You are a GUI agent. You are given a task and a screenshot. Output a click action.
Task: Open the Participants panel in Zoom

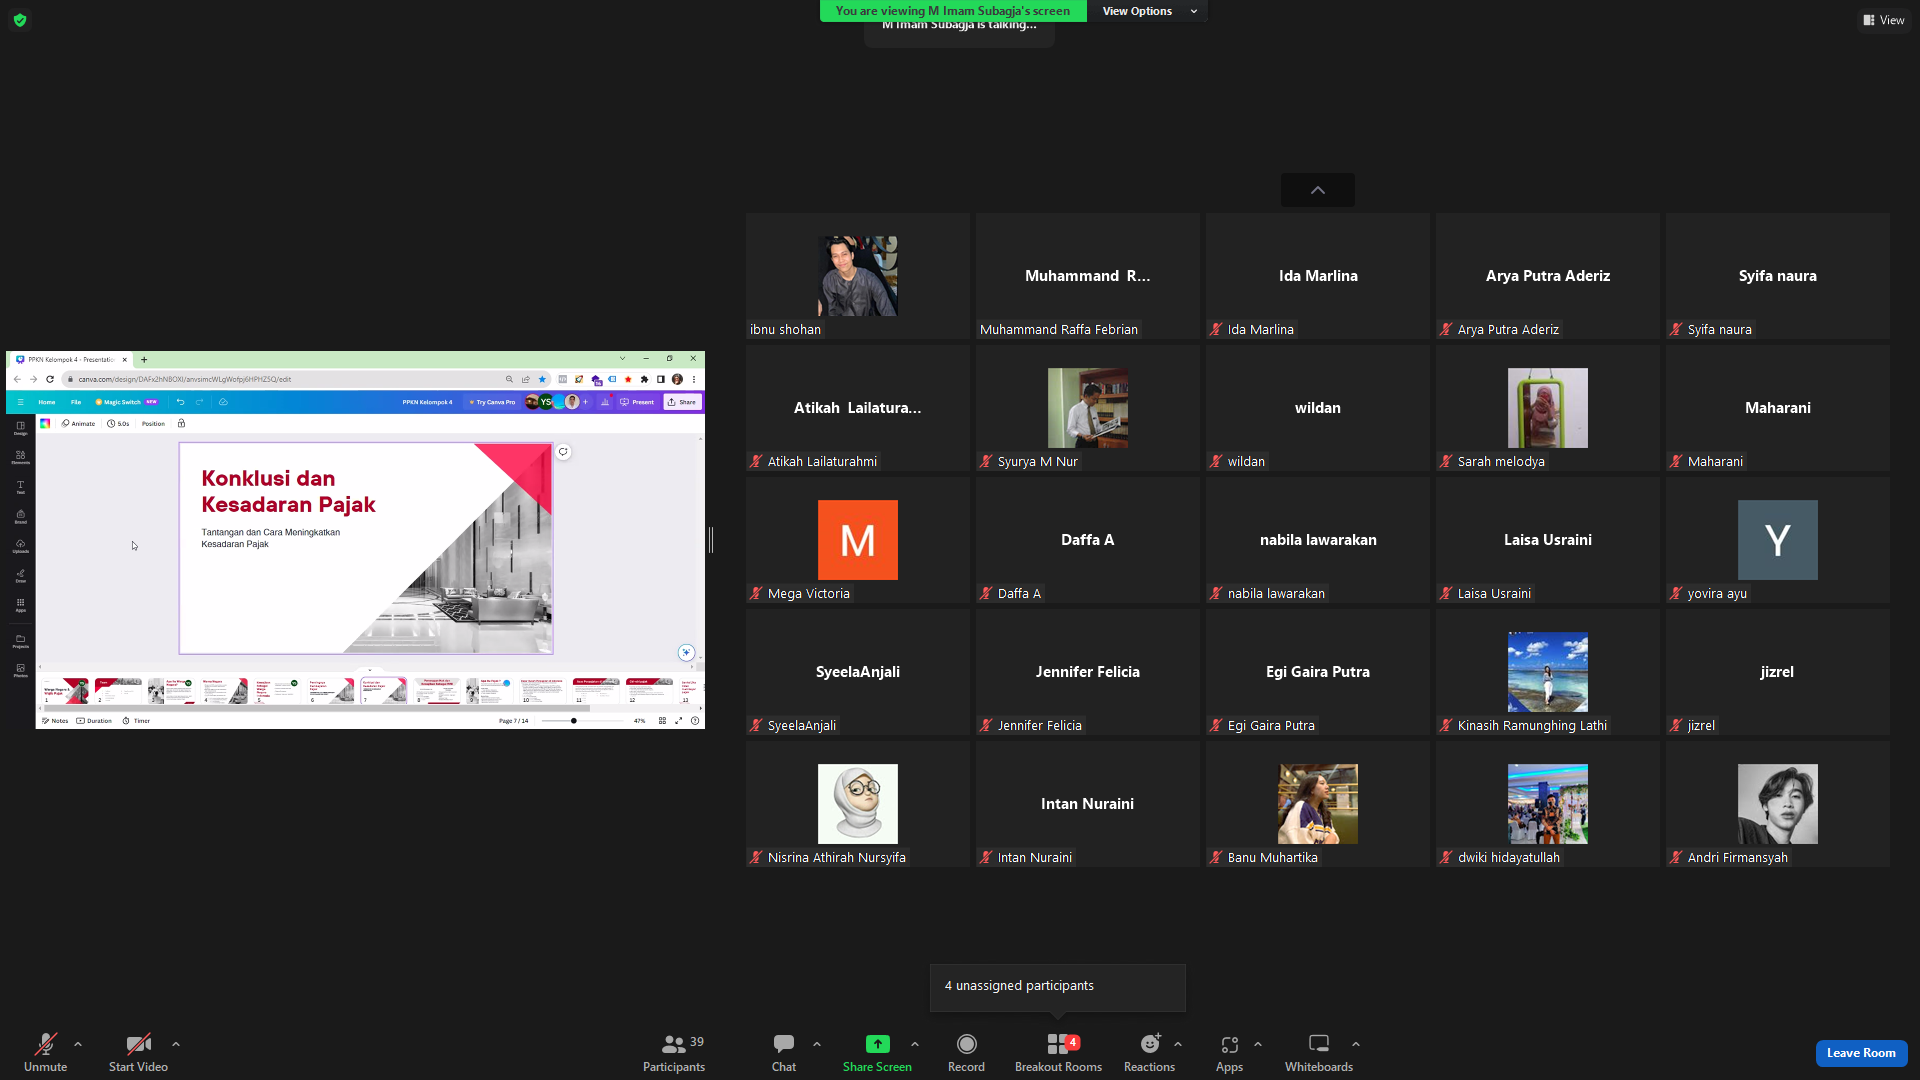pos(674,1053)
